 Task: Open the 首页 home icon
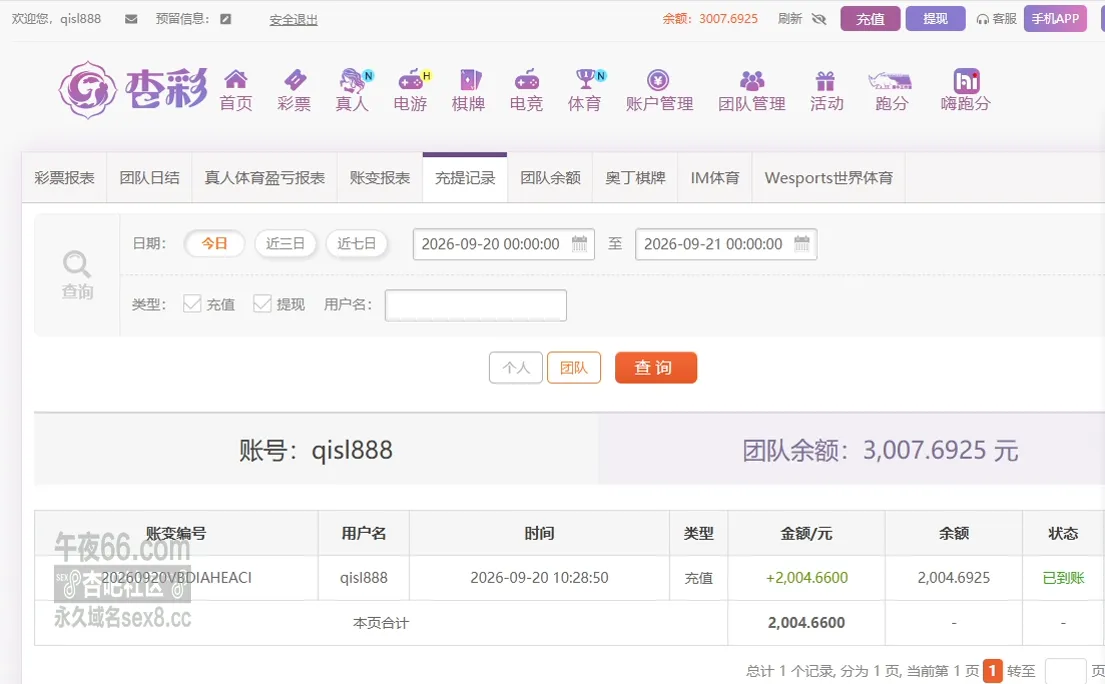pyautogui.click(x=236, y=79)
